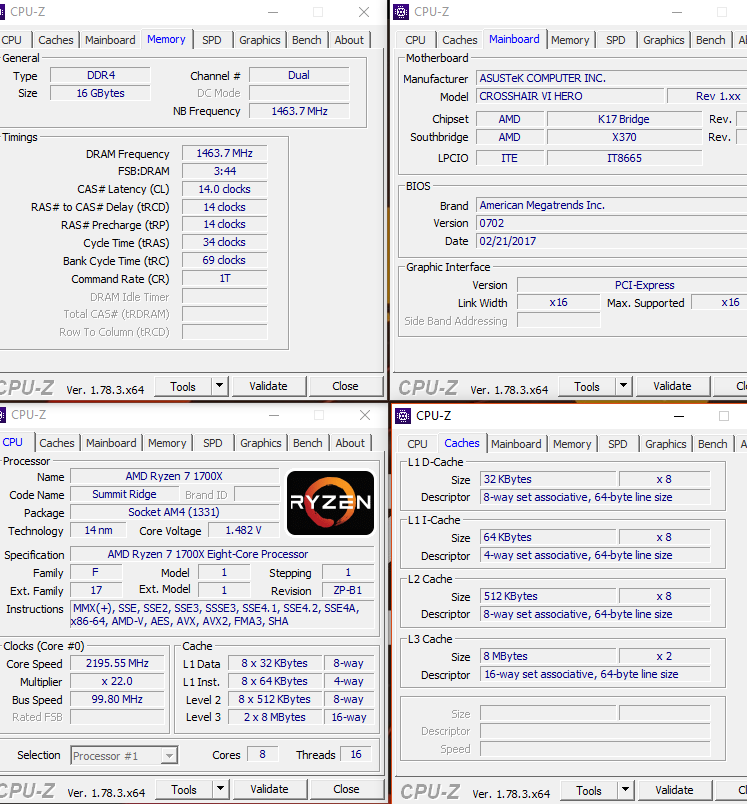The height and width of the screenshot is (804, 747).
Task: Click the Core Speed 2195.55 MHz value
Action: [117, 664]
